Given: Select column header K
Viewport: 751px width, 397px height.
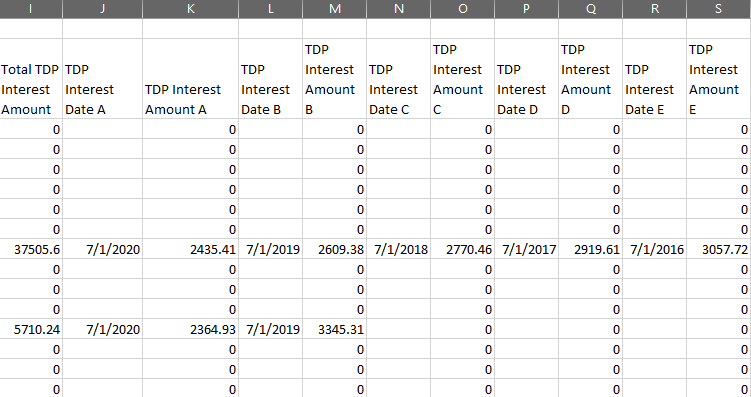Looking at the screenshot, I should pos(191,9).
